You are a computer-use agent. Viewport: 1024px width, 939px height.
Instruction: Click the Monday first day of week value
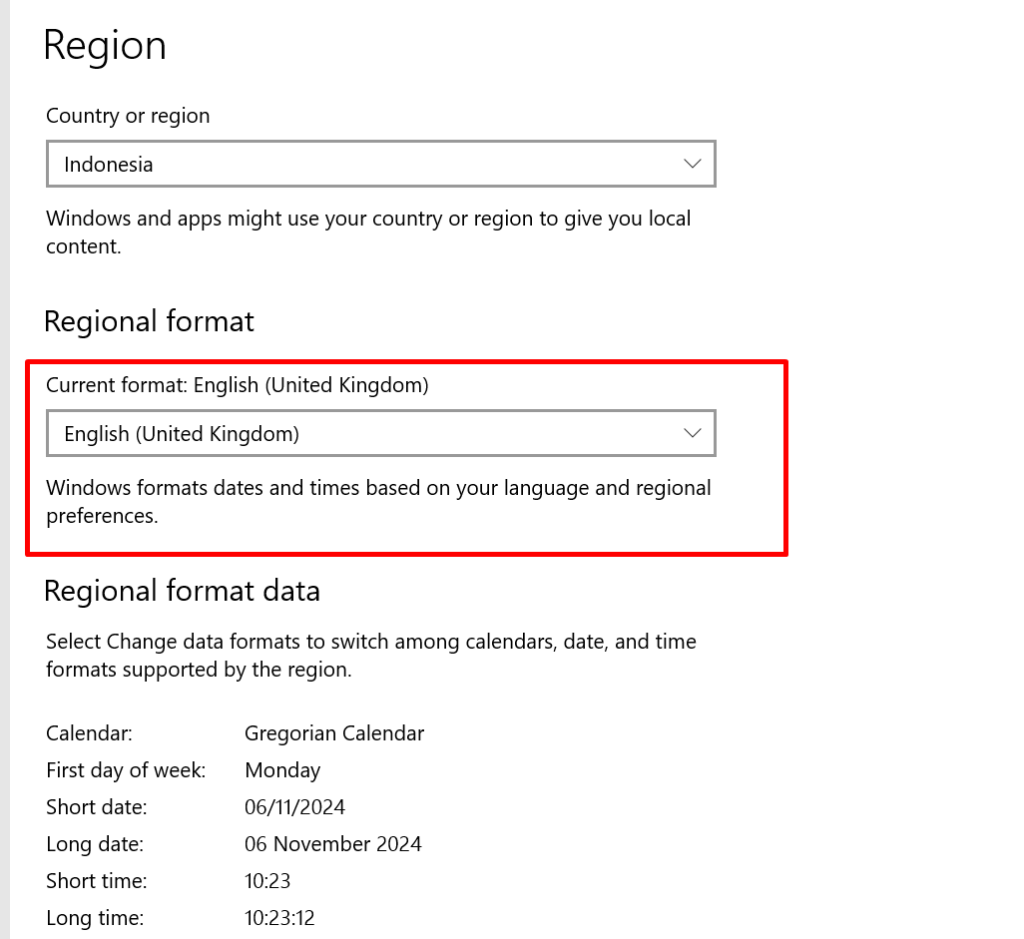[282, 770]
